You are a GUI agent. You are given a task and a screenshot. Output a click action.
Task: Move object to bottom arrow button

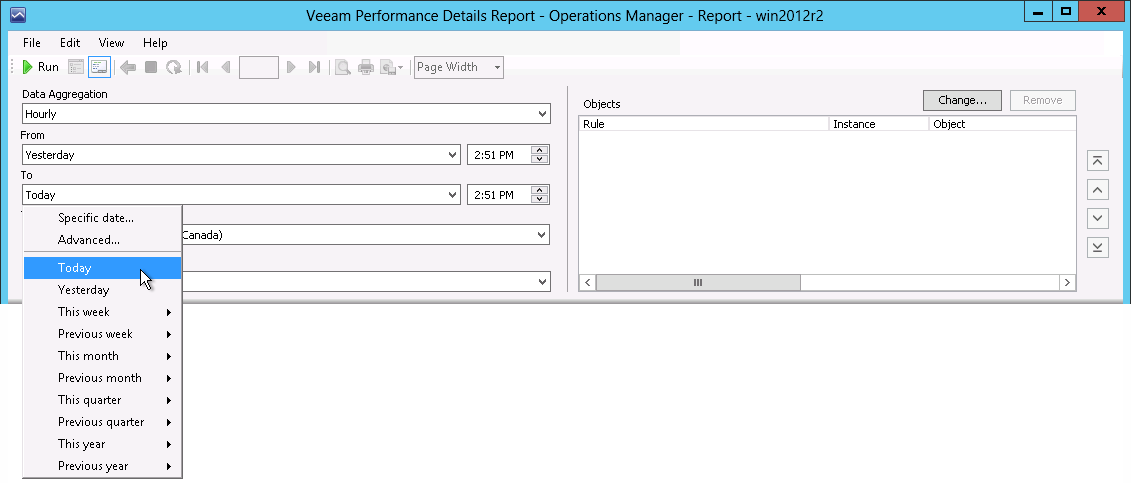1097,247
